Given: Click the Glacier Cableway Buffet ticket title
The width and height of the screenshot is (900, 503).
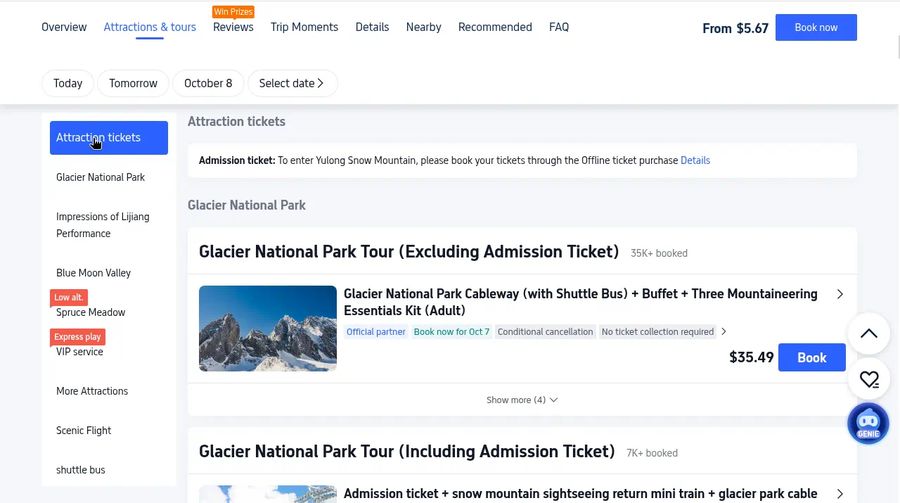Looking at the screenshot, I should point(580,302).
